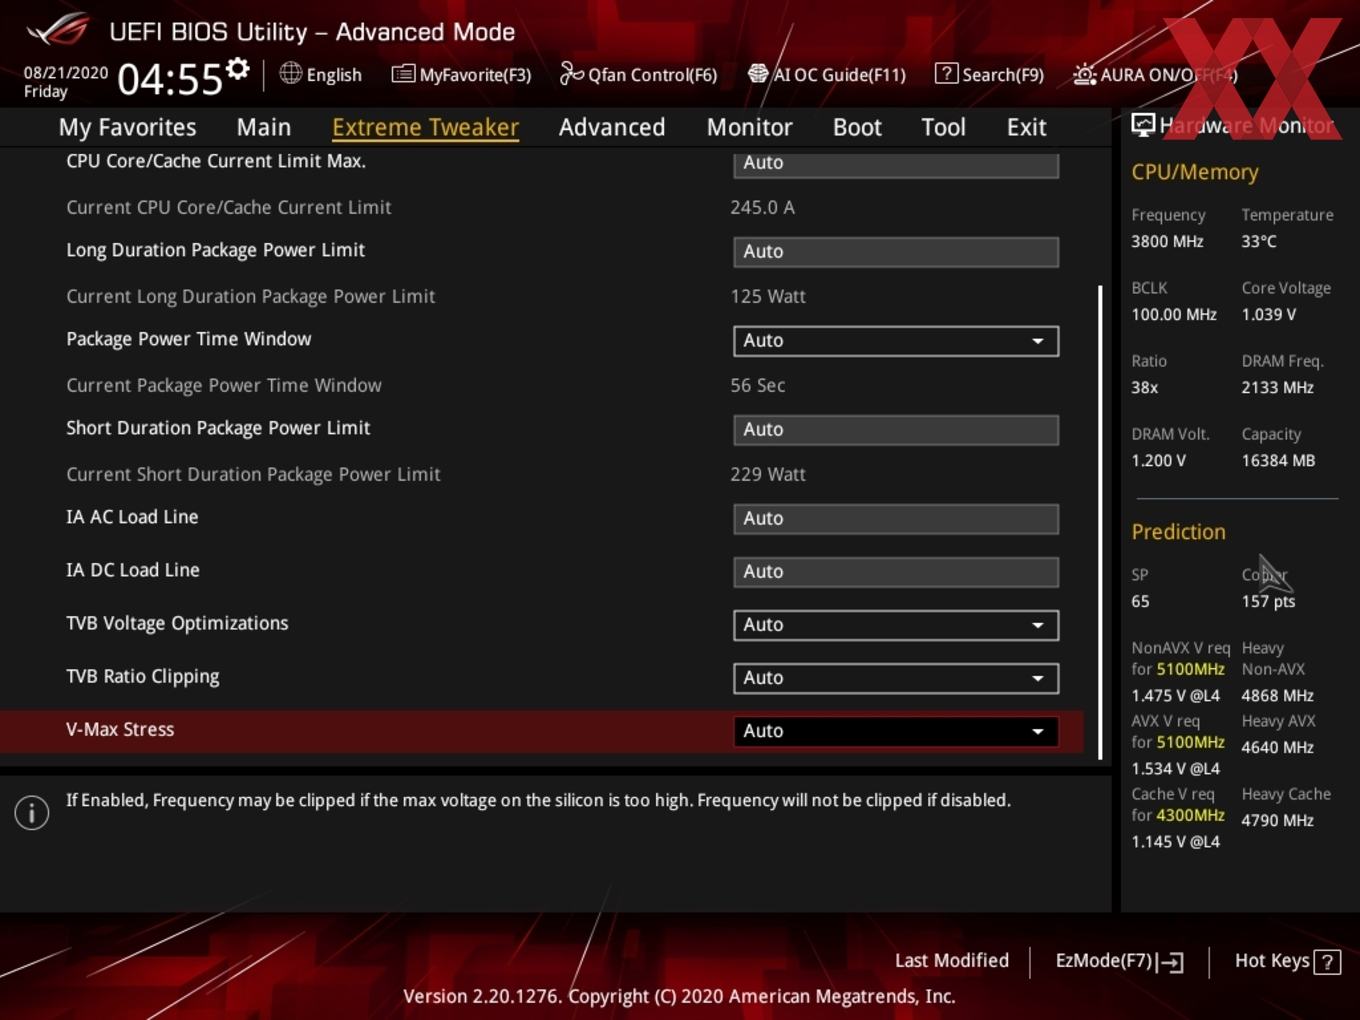This screenshot has width=1360, height=1020.
Task: Click the 4868 MHz Heavy Non-AVX value
Action: click(1277, 695)
